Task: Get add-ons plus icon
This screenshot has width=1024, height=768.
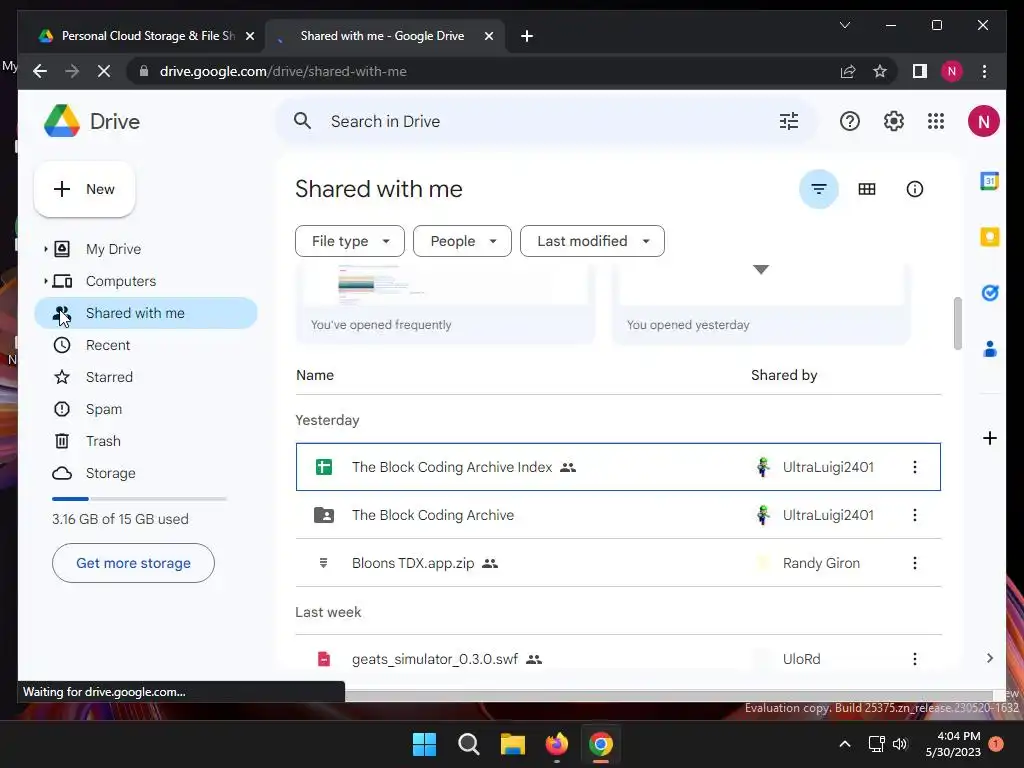Action: coord(989,438)
